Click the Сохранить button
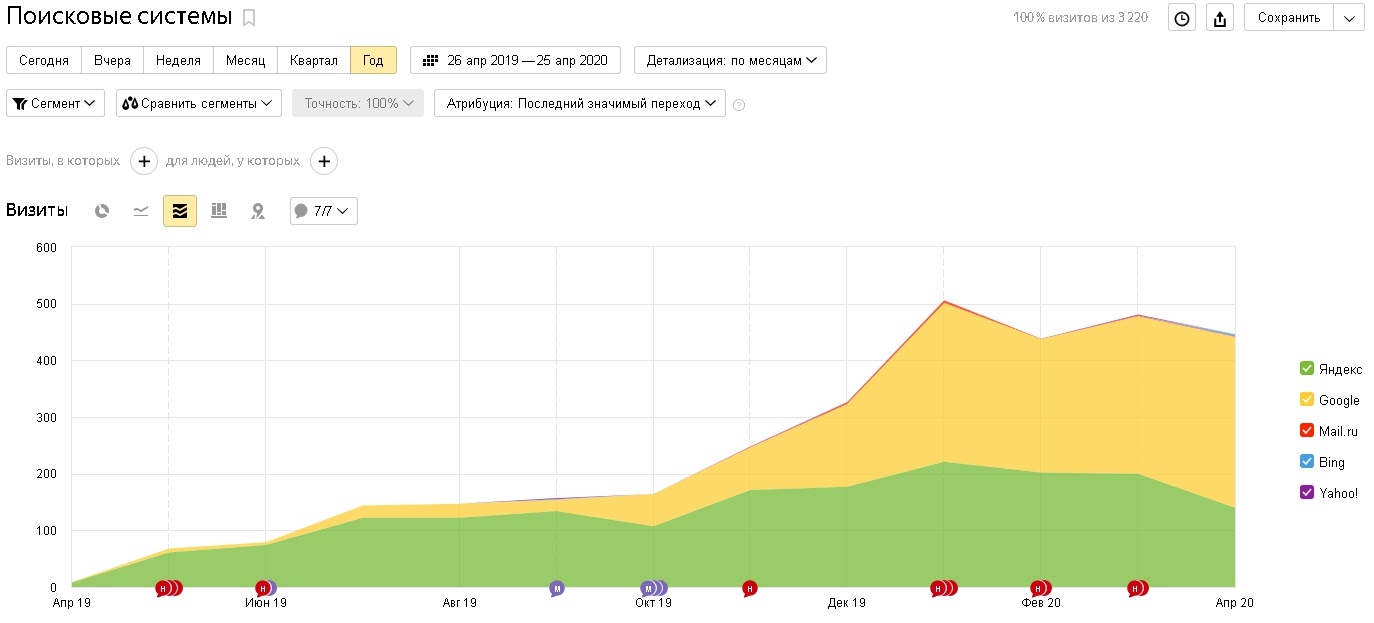This screenshot has height=623, width=1374. coord(1288,18)
